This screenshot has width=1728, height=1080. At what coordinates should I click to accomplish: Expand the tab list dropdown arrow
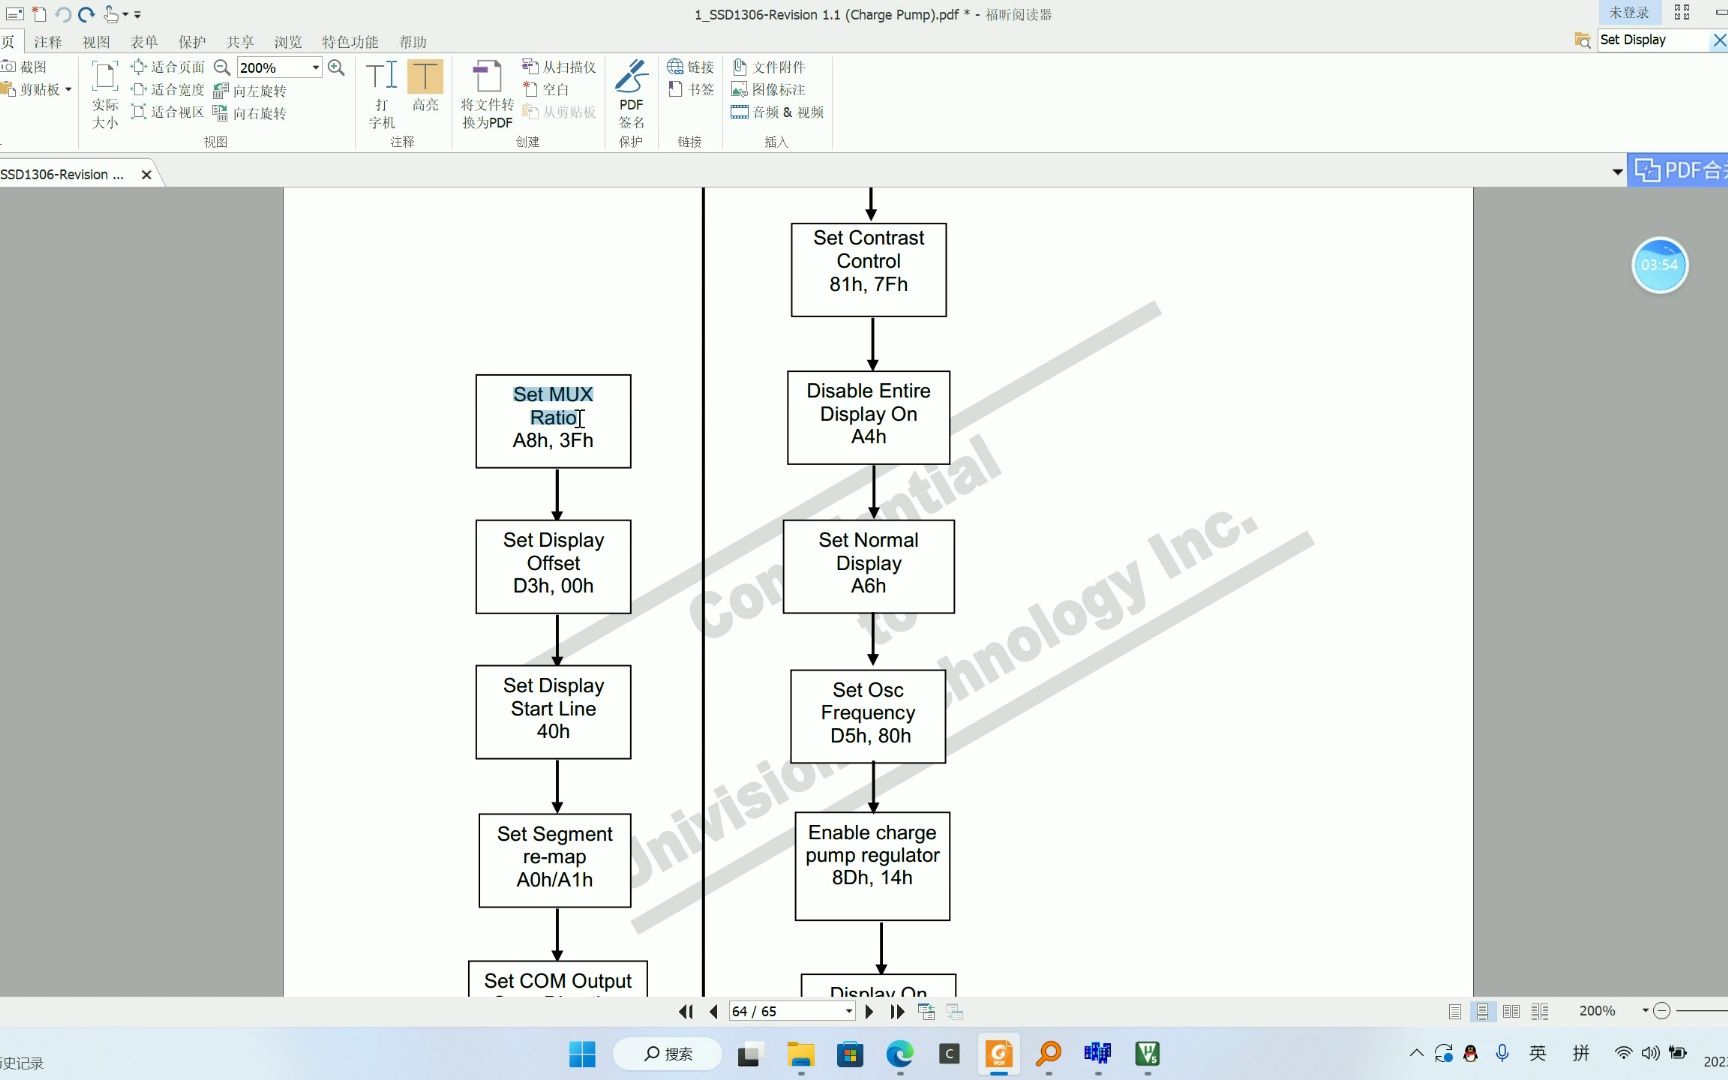1617,172
